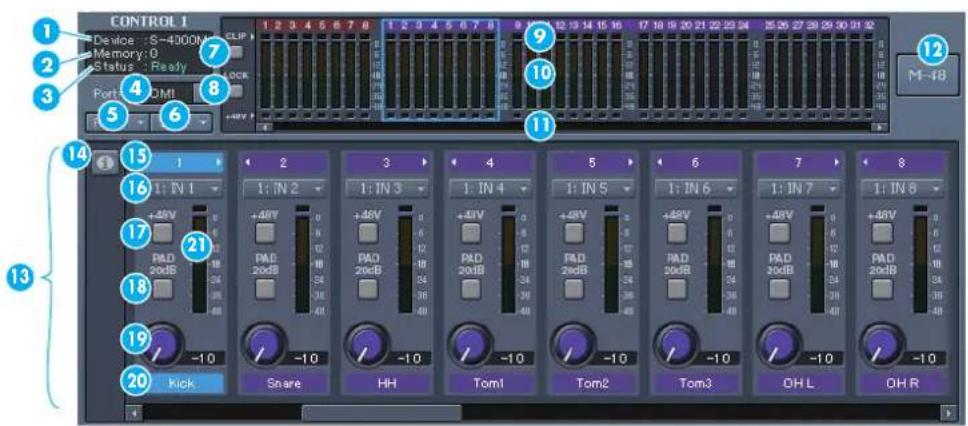
Task: Click the right arrow on channel 7 header
Action: coord(835,163)
